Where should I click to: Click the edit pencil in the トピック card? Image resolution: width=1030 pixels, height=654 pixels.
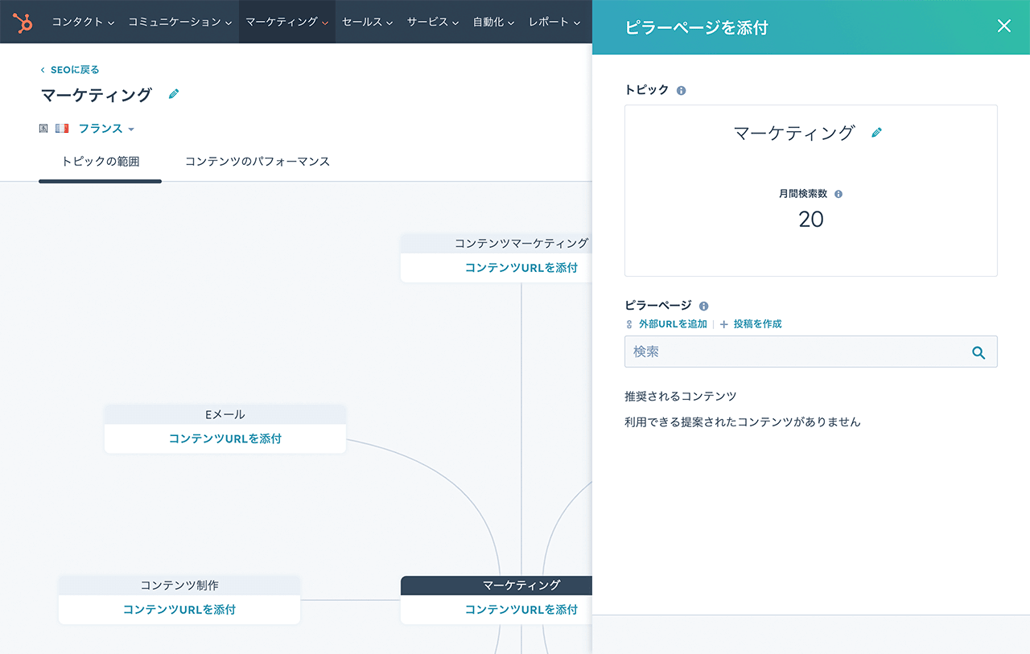[x=877, y=133]
